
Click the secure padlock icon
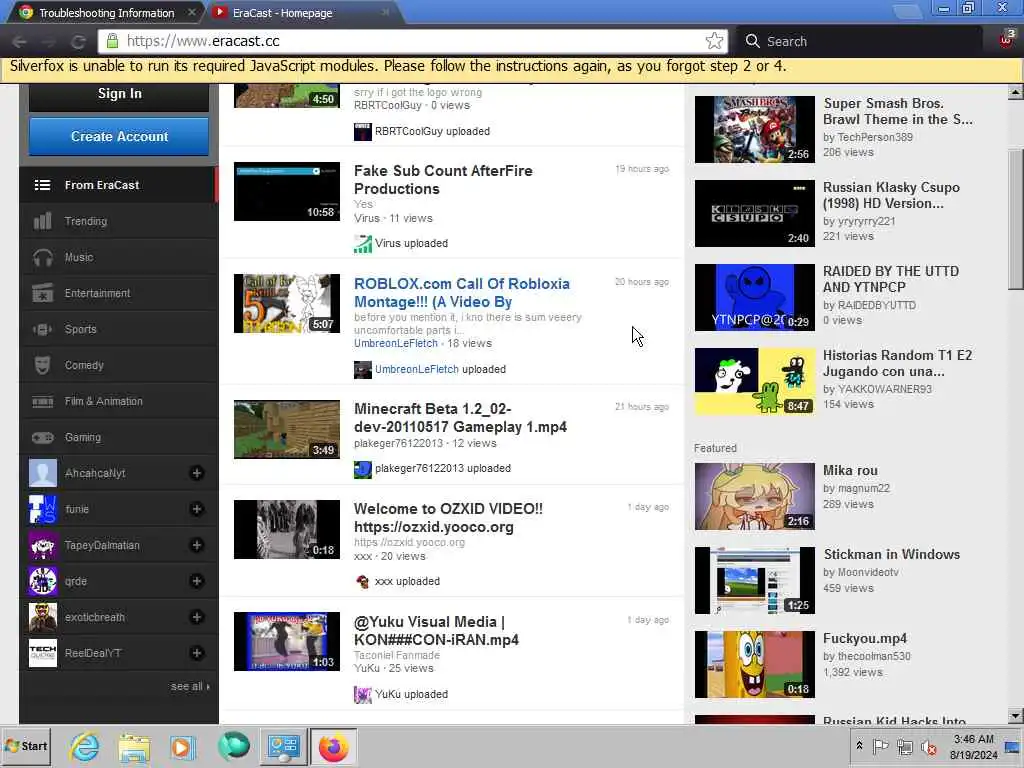click(x=112, y=41)
